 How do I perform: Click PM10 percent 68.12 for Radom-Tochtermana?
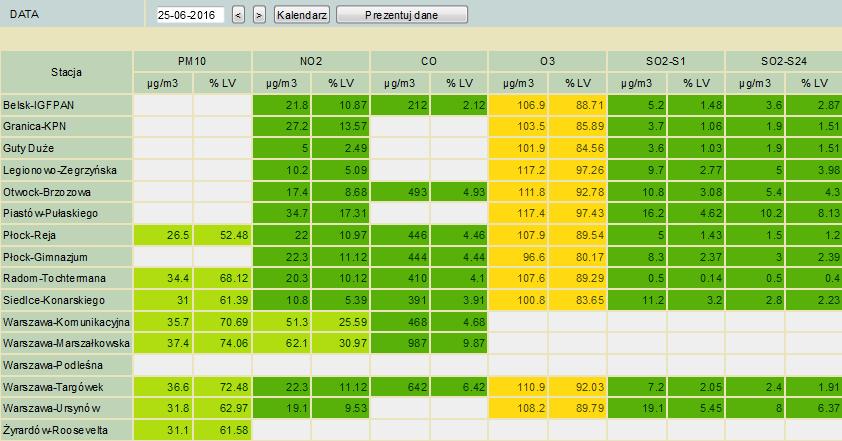[x=222, y=278]
